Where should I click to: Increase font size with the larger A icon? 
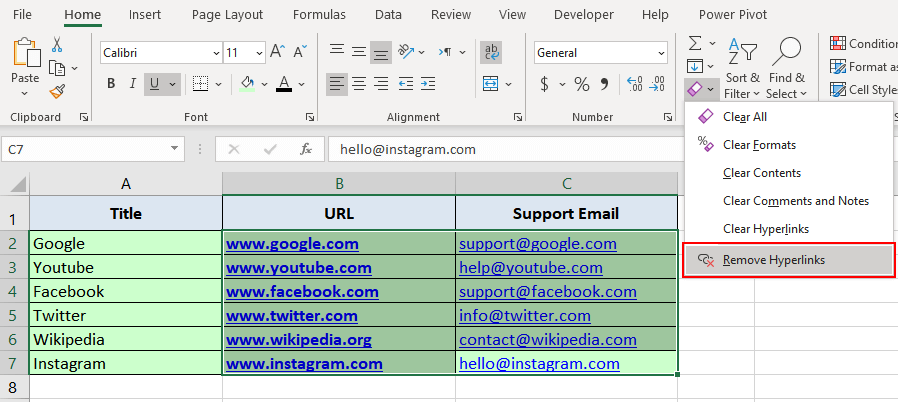pos(278,52)
